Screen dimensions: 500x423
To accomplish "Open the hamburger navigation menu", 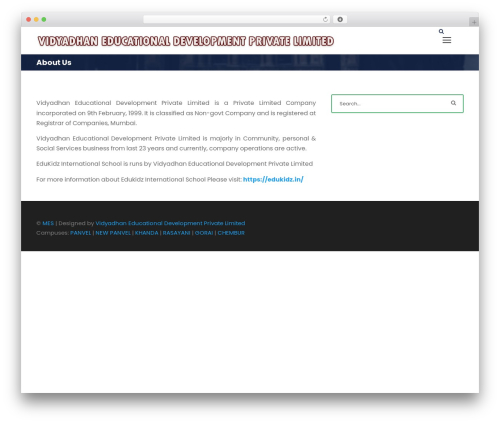I will pos(447,40).
